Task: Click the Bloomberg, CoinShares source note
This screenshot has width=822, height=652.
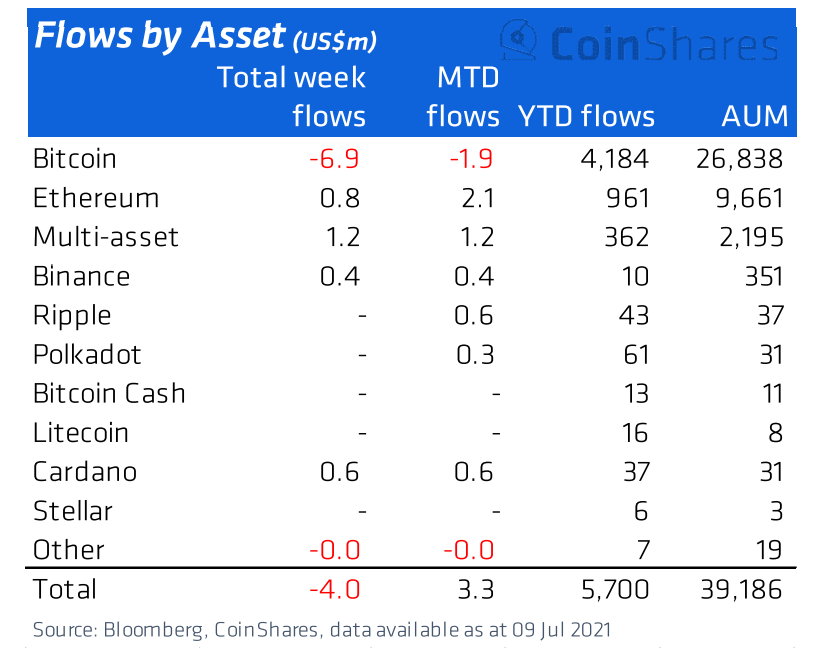Action: pyautogui.click(x=321, y=629)
